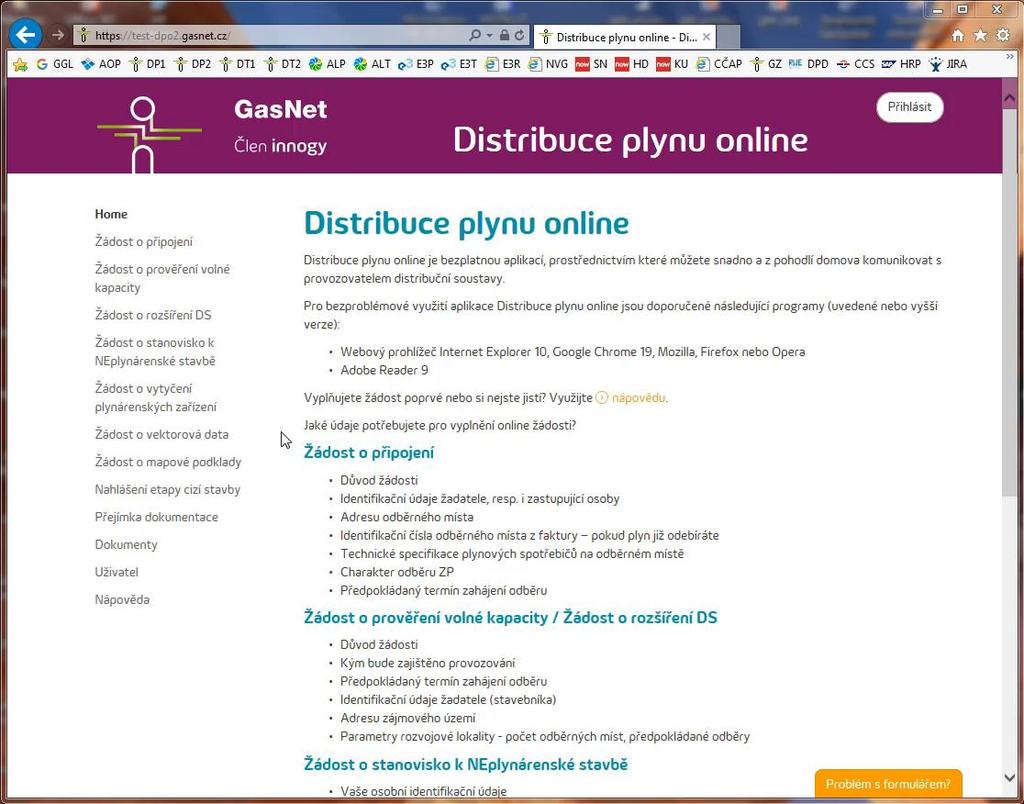Open Žádost o připojení in sidebar
The width and height of the screenshot is (1024, 804).
tap(144, 242)
